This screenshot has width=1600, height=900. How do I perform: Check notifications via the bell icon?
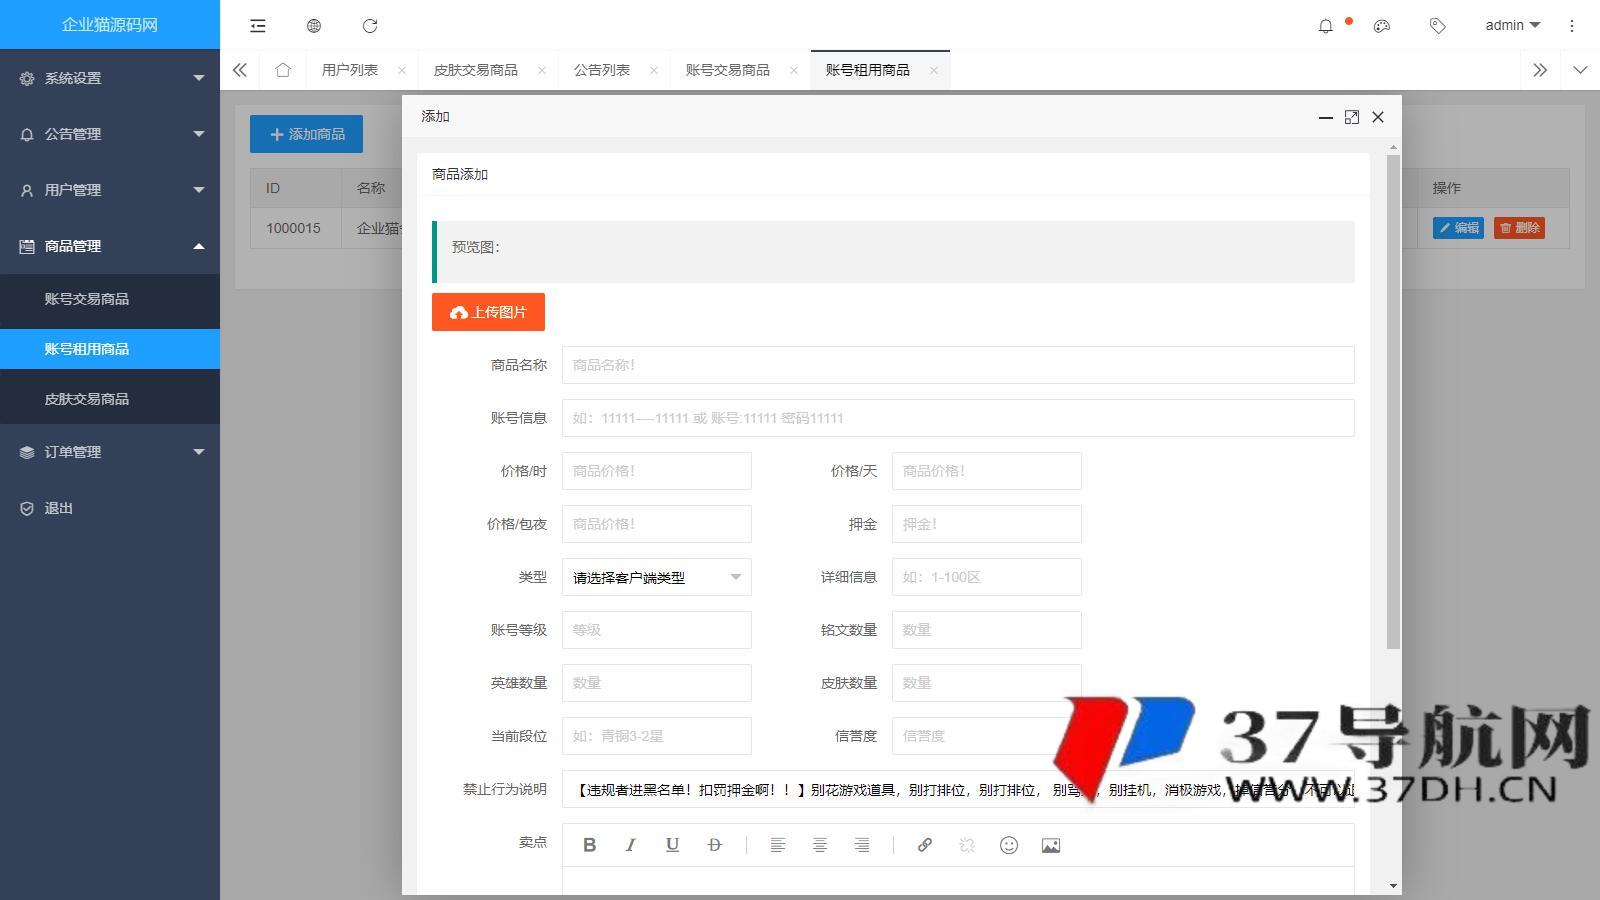pyautogui.click(x=1326, y=26)
